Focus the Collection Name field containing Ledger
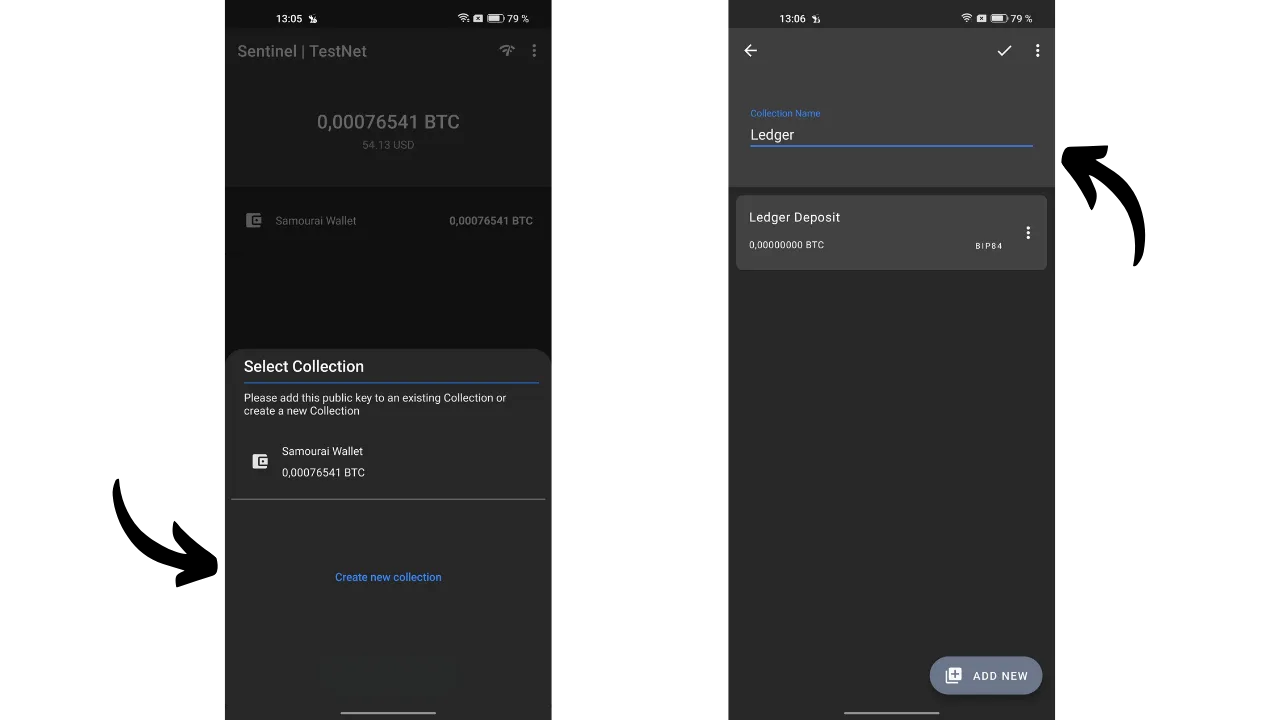 (x=890, y=135)
